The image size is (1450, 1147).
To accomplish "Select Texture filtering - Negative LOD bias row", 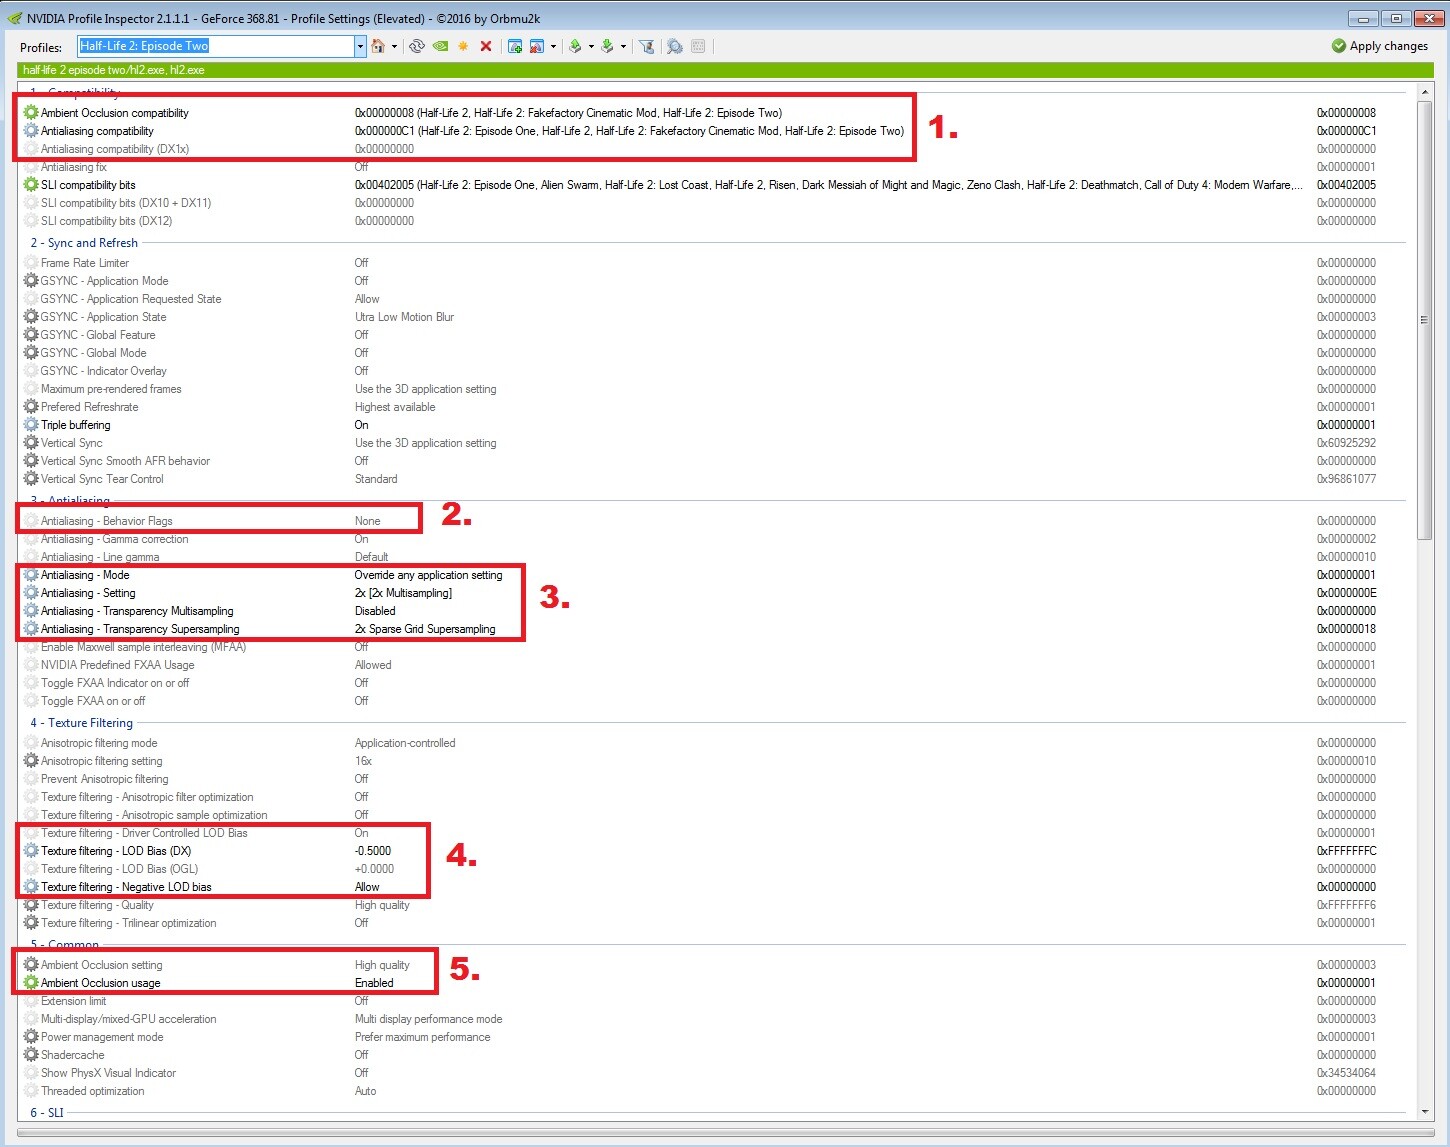I will [x=712, y=887].
